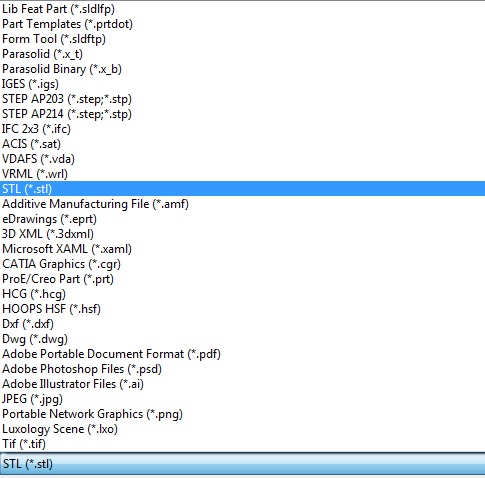The image size is (485, 478).
Task: Open the Save as type combo box
Action: [242, 464]
